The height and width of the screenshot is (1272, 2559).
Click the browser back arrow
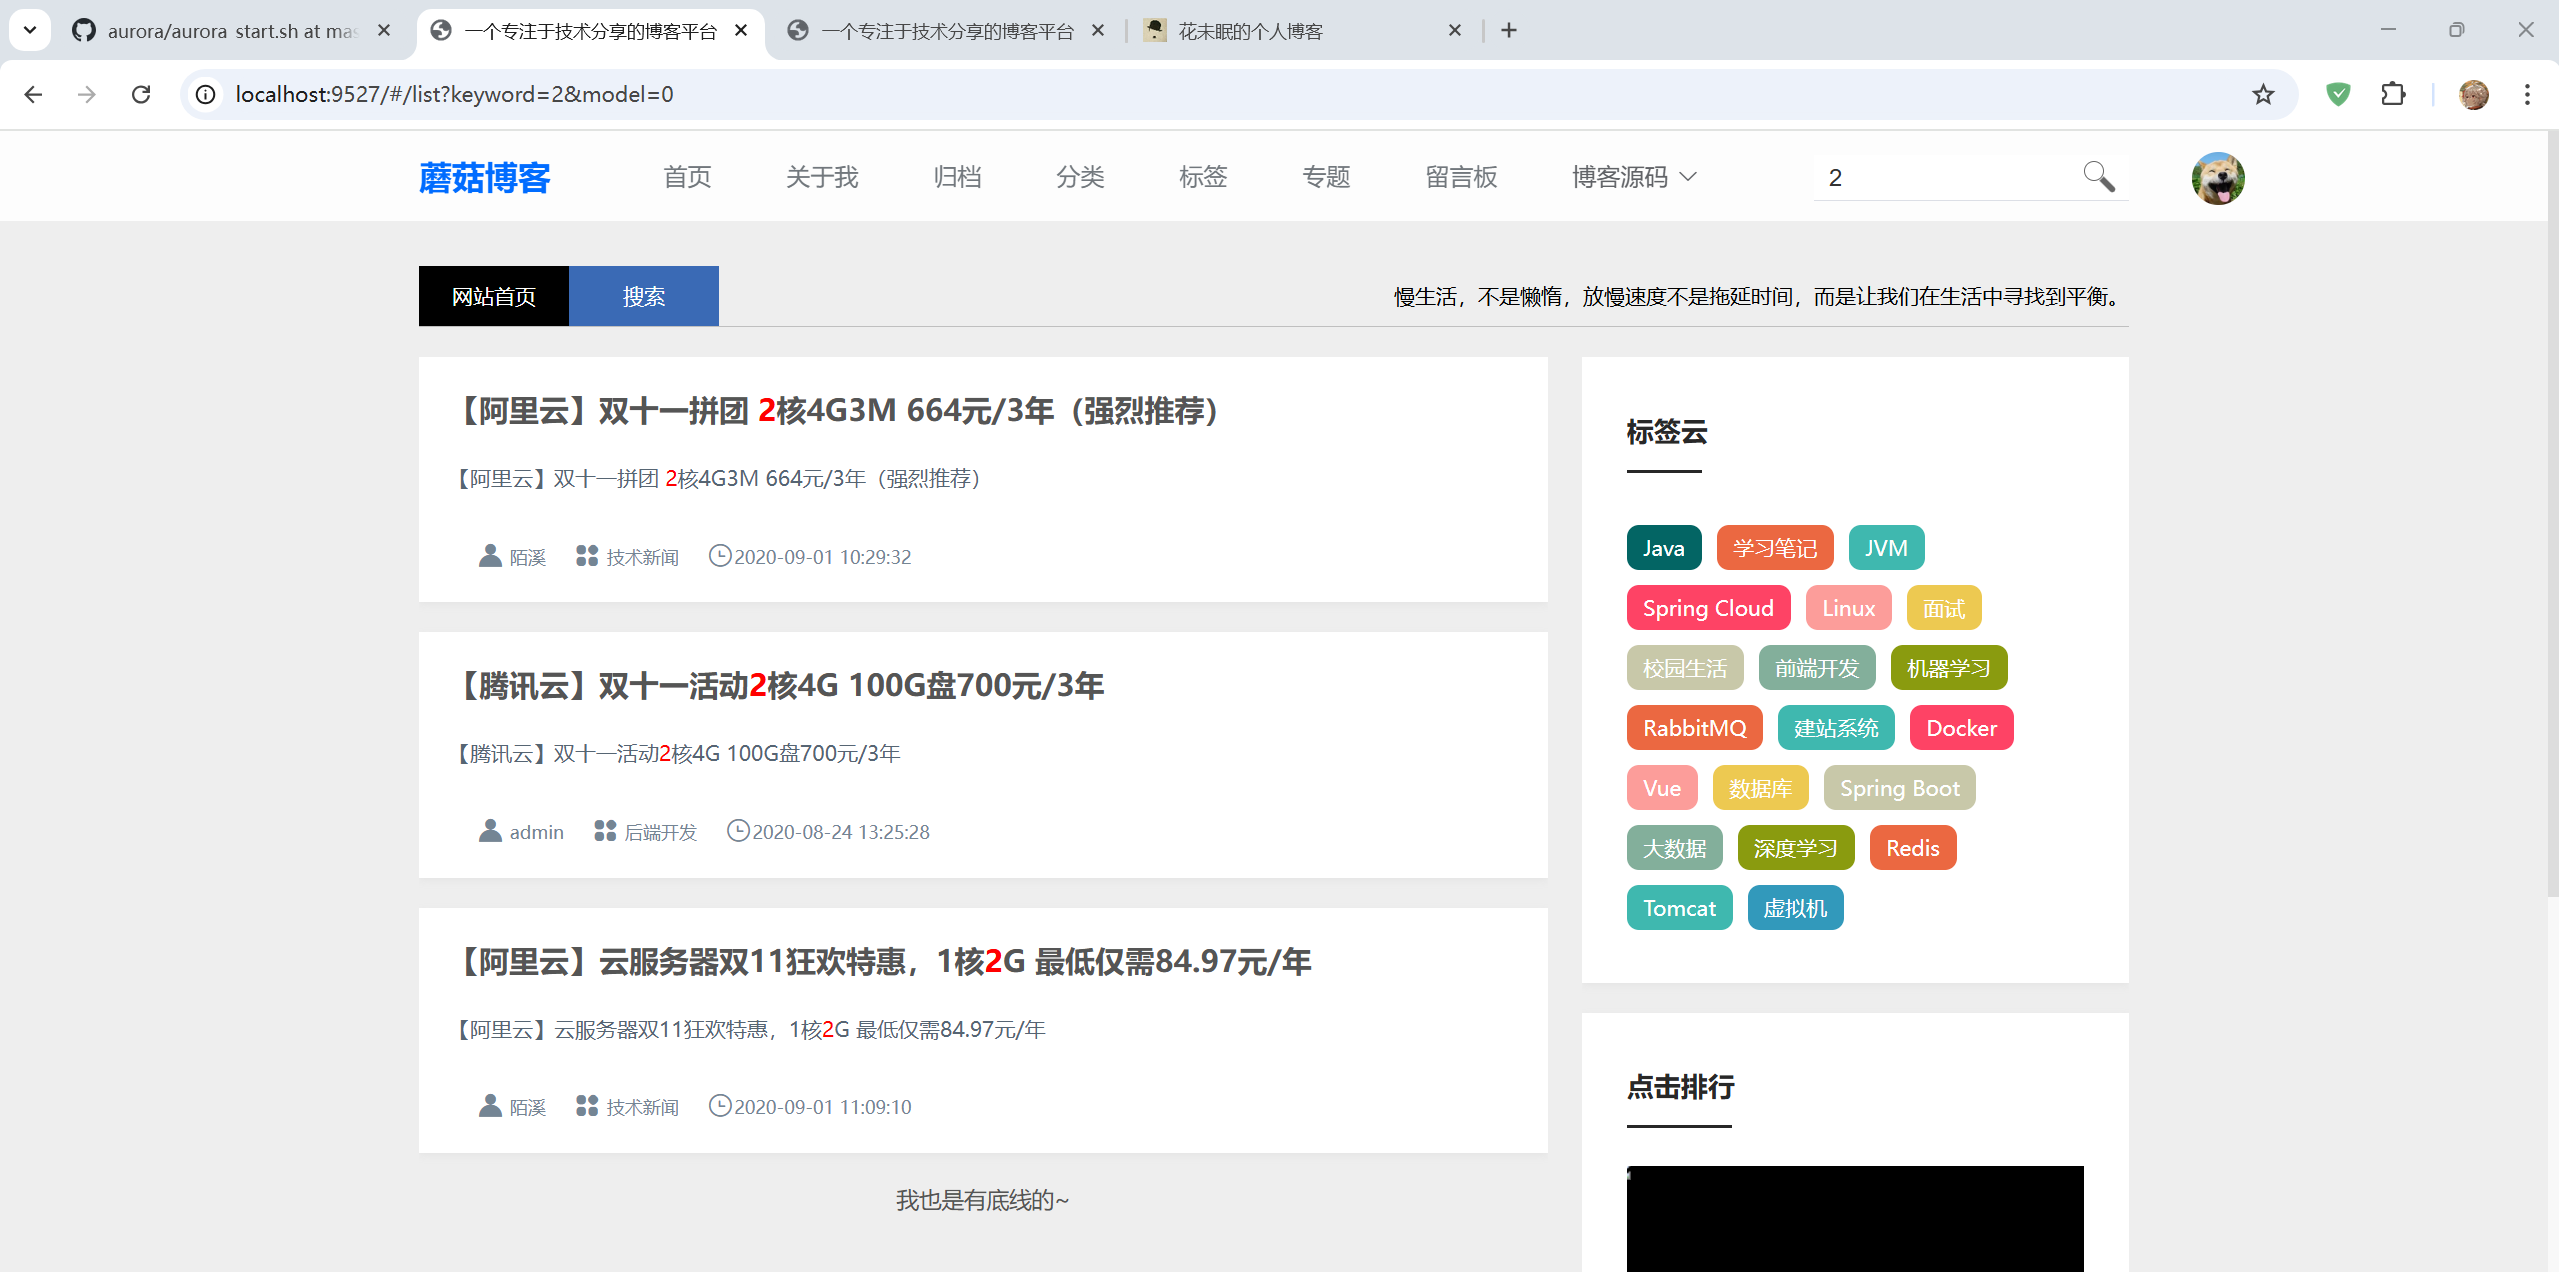point(33,94)
